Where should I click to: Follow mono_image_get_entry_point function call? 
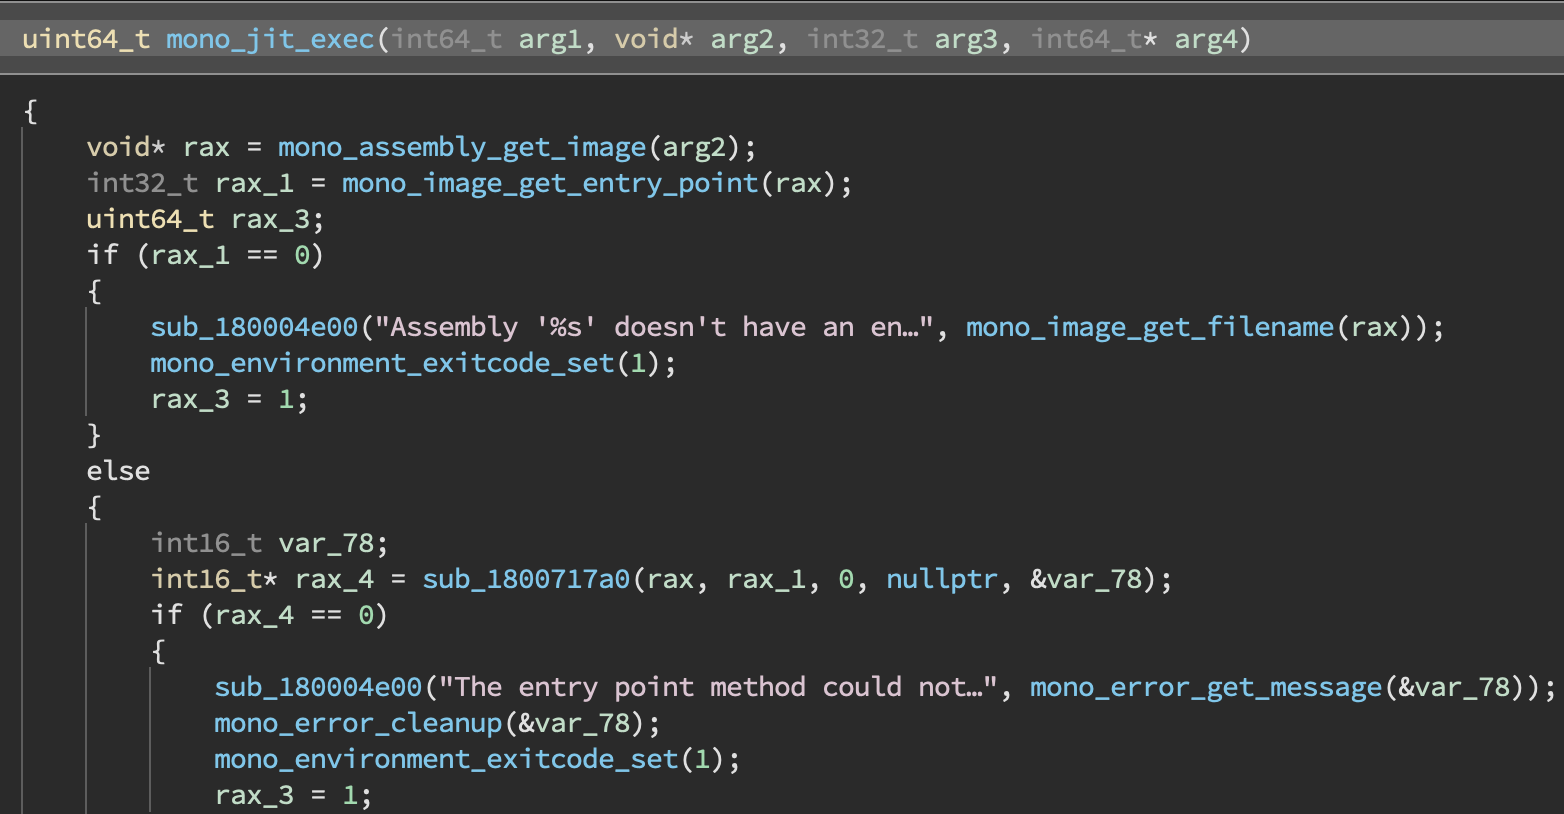[x=550, y=183]
